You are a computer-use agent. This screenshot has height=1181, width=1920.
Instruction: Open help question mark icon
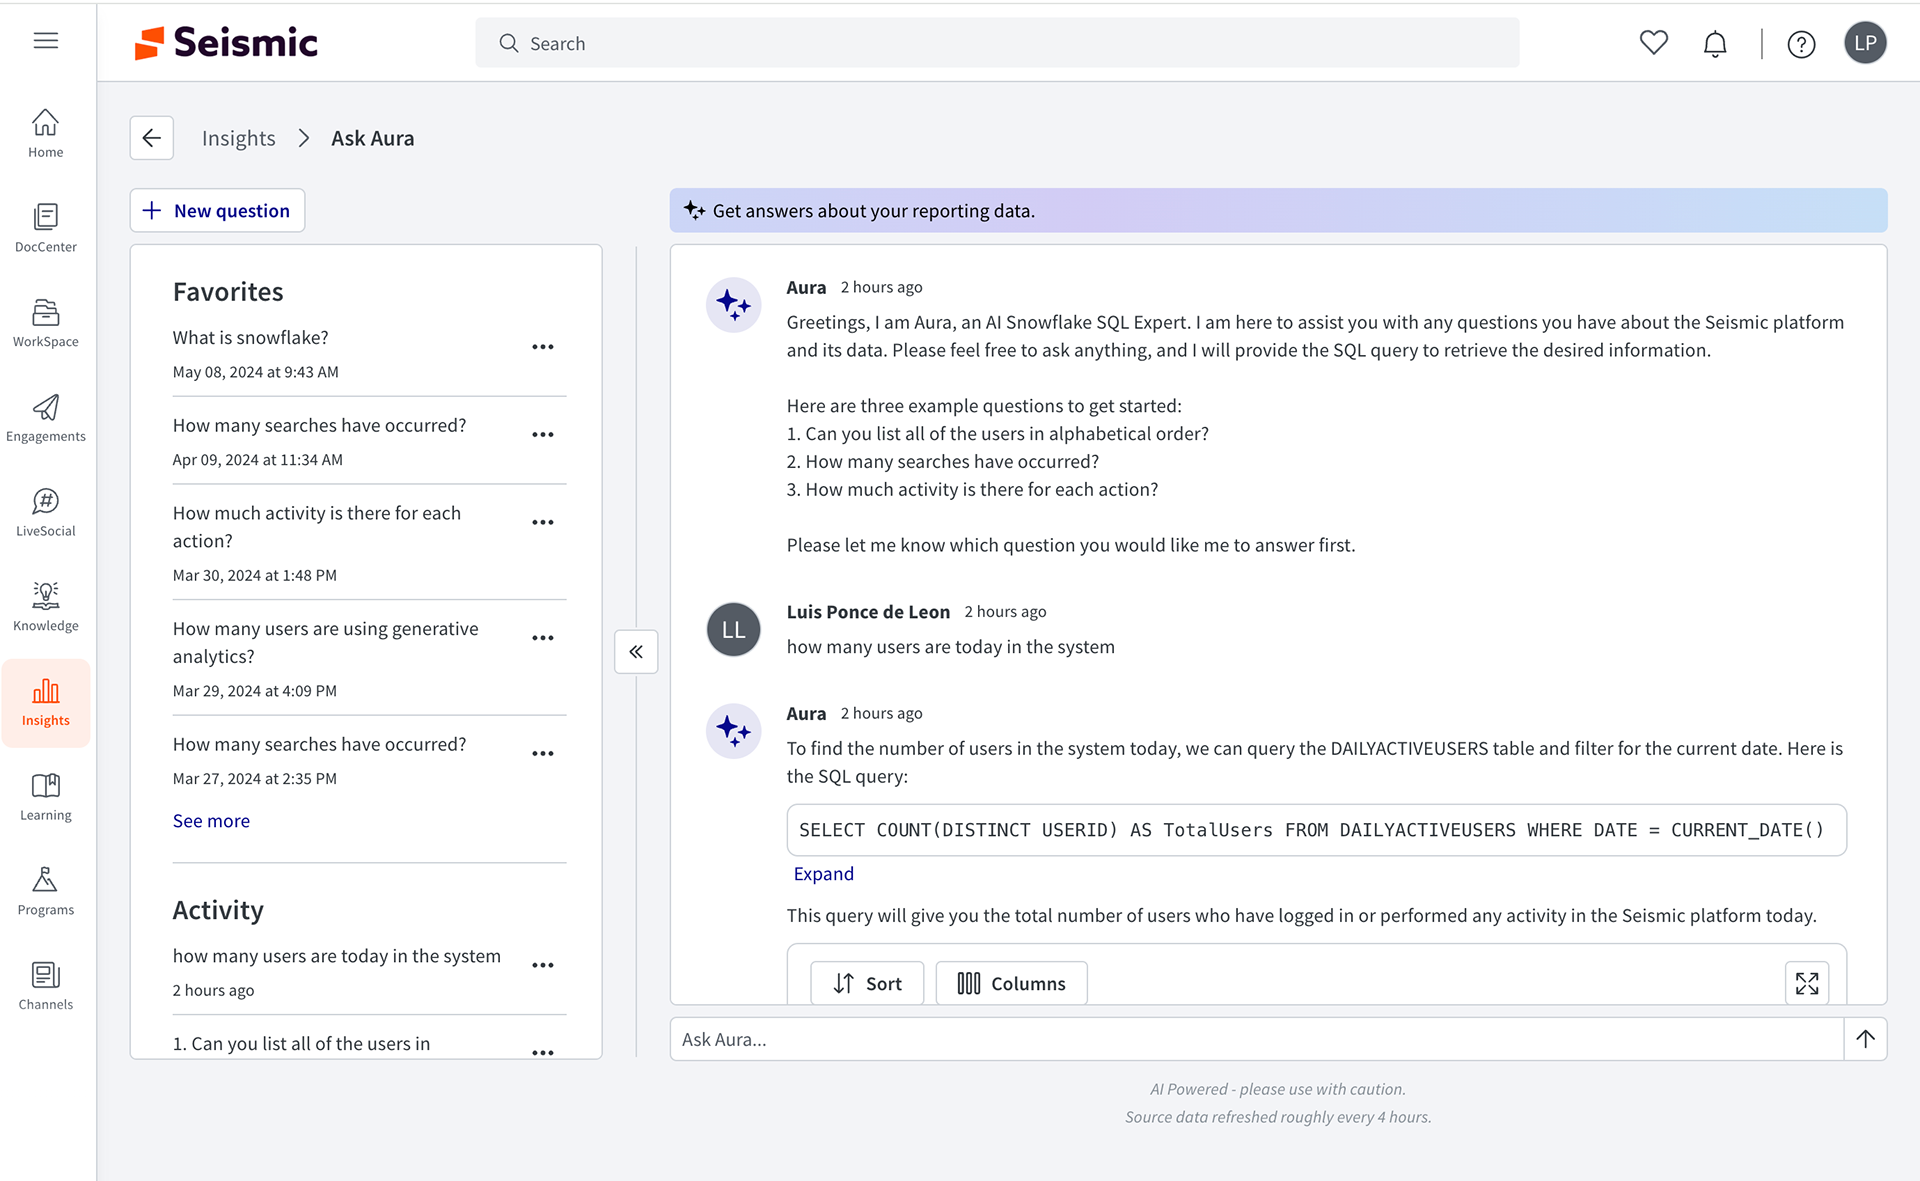(x=1801, y=44)
